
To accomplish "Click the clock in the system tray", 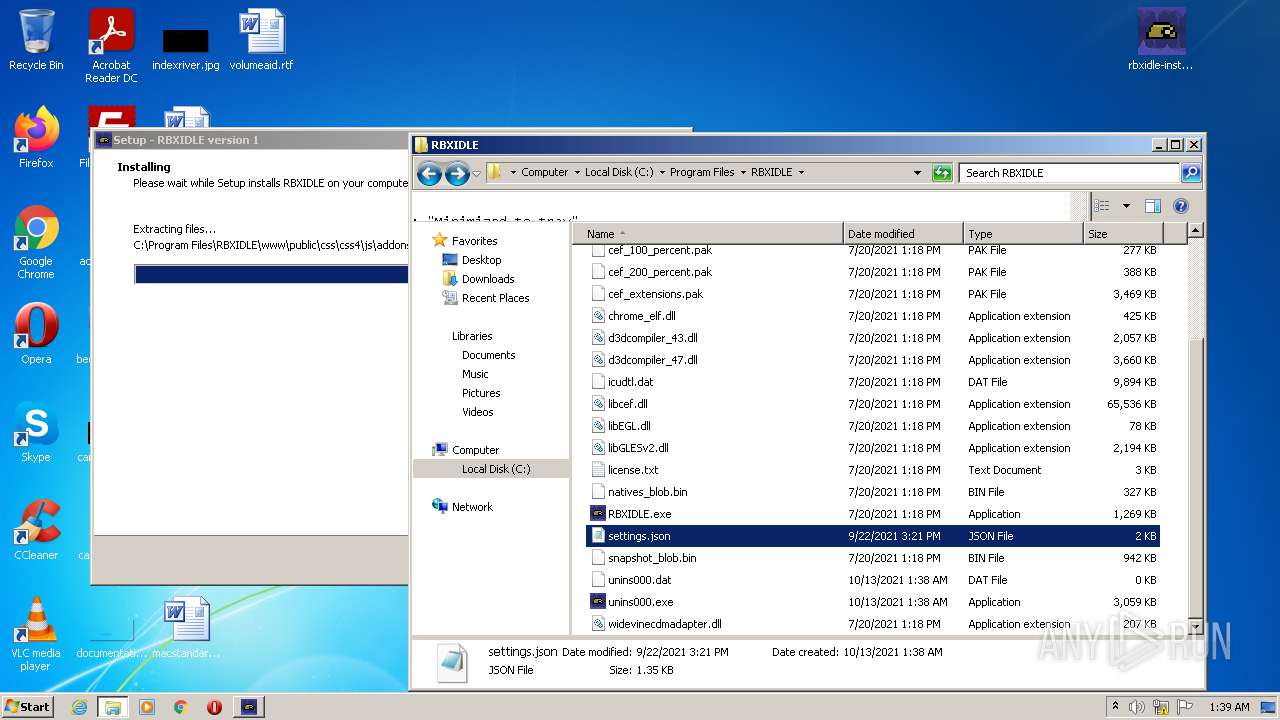I will [x=1229, y=707].
